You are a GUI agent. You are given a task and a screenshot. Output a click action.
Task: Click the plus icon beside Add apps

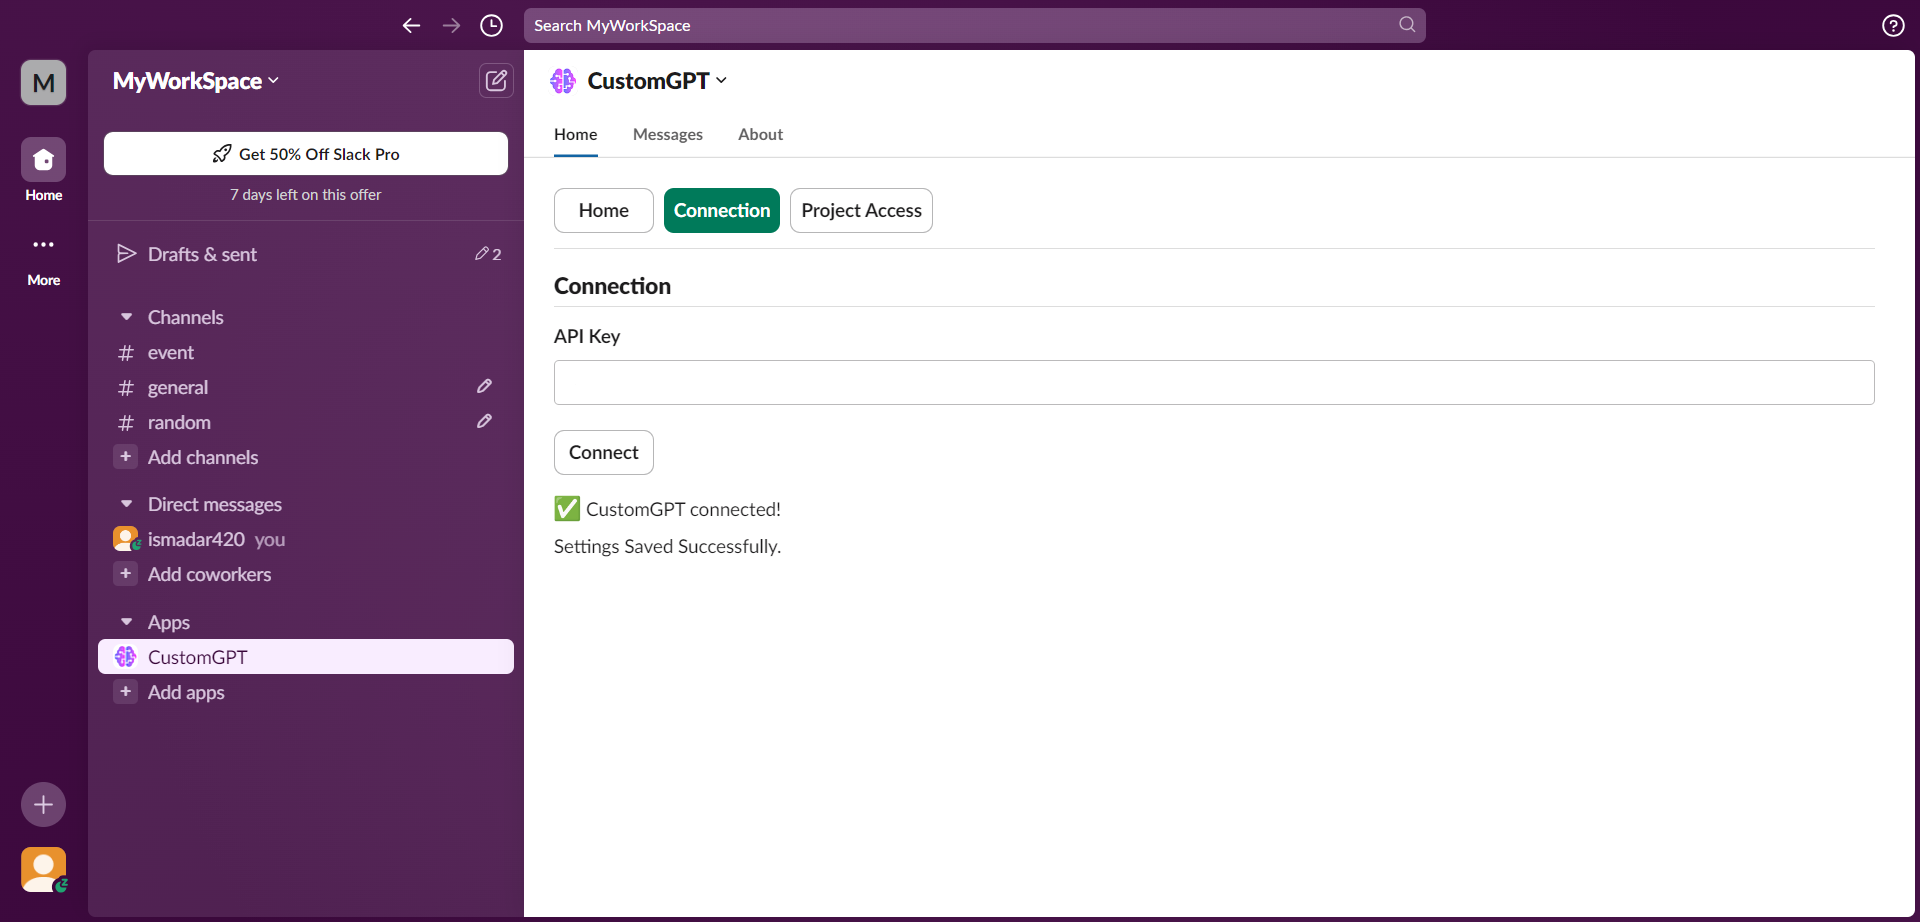125,692
